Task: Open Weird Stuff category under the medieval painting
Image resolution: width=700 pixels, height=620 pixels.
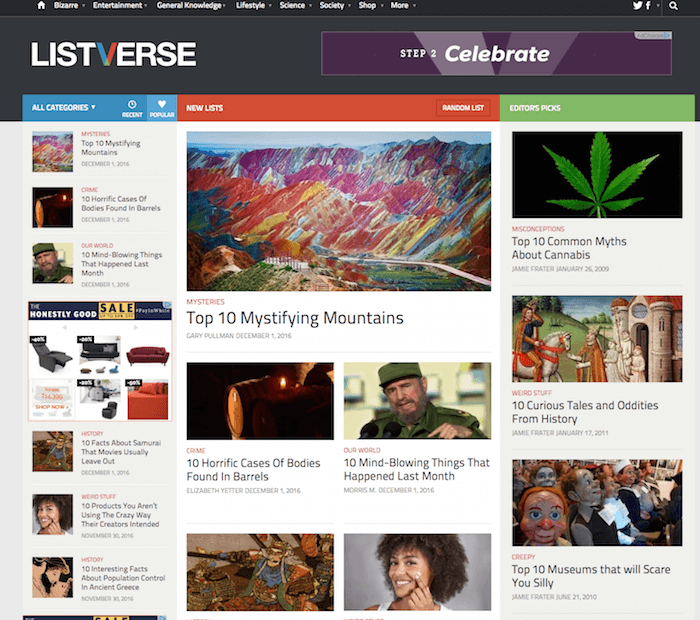Action: [532, 393]
